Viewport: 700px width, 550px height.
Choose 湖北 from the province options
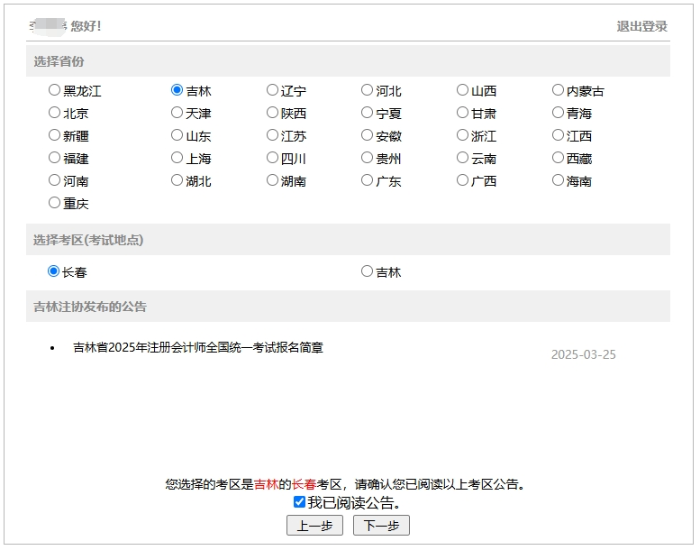177,181
